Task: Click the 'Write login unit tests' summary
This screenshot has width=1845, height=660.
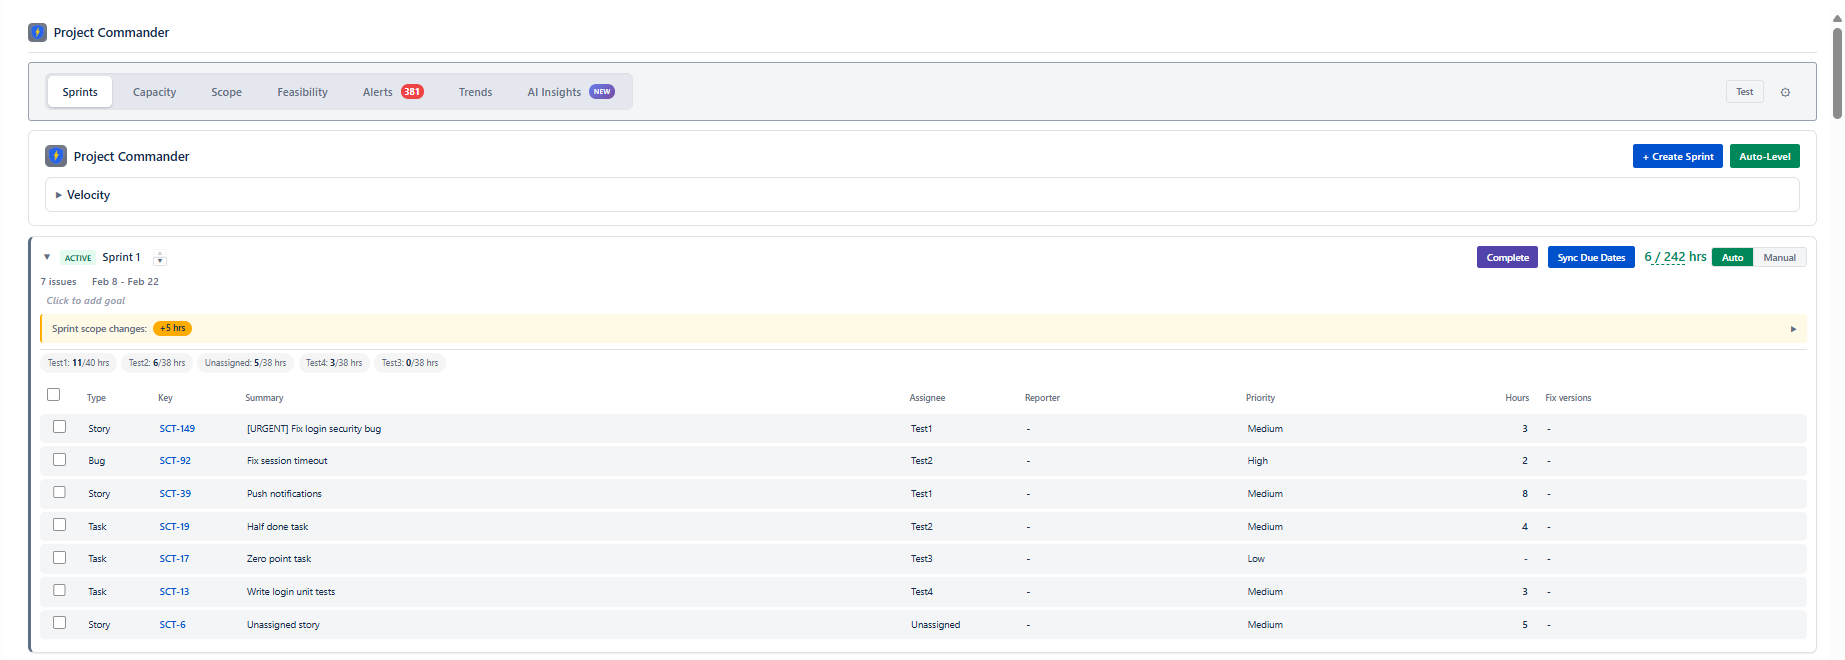Action: (x=291, y=592)
